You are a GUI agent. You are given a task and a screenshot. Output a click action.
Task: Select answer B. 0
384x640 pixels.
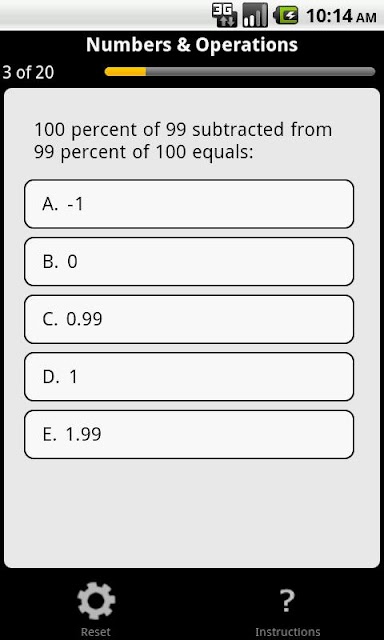click(x=189, y=262)
